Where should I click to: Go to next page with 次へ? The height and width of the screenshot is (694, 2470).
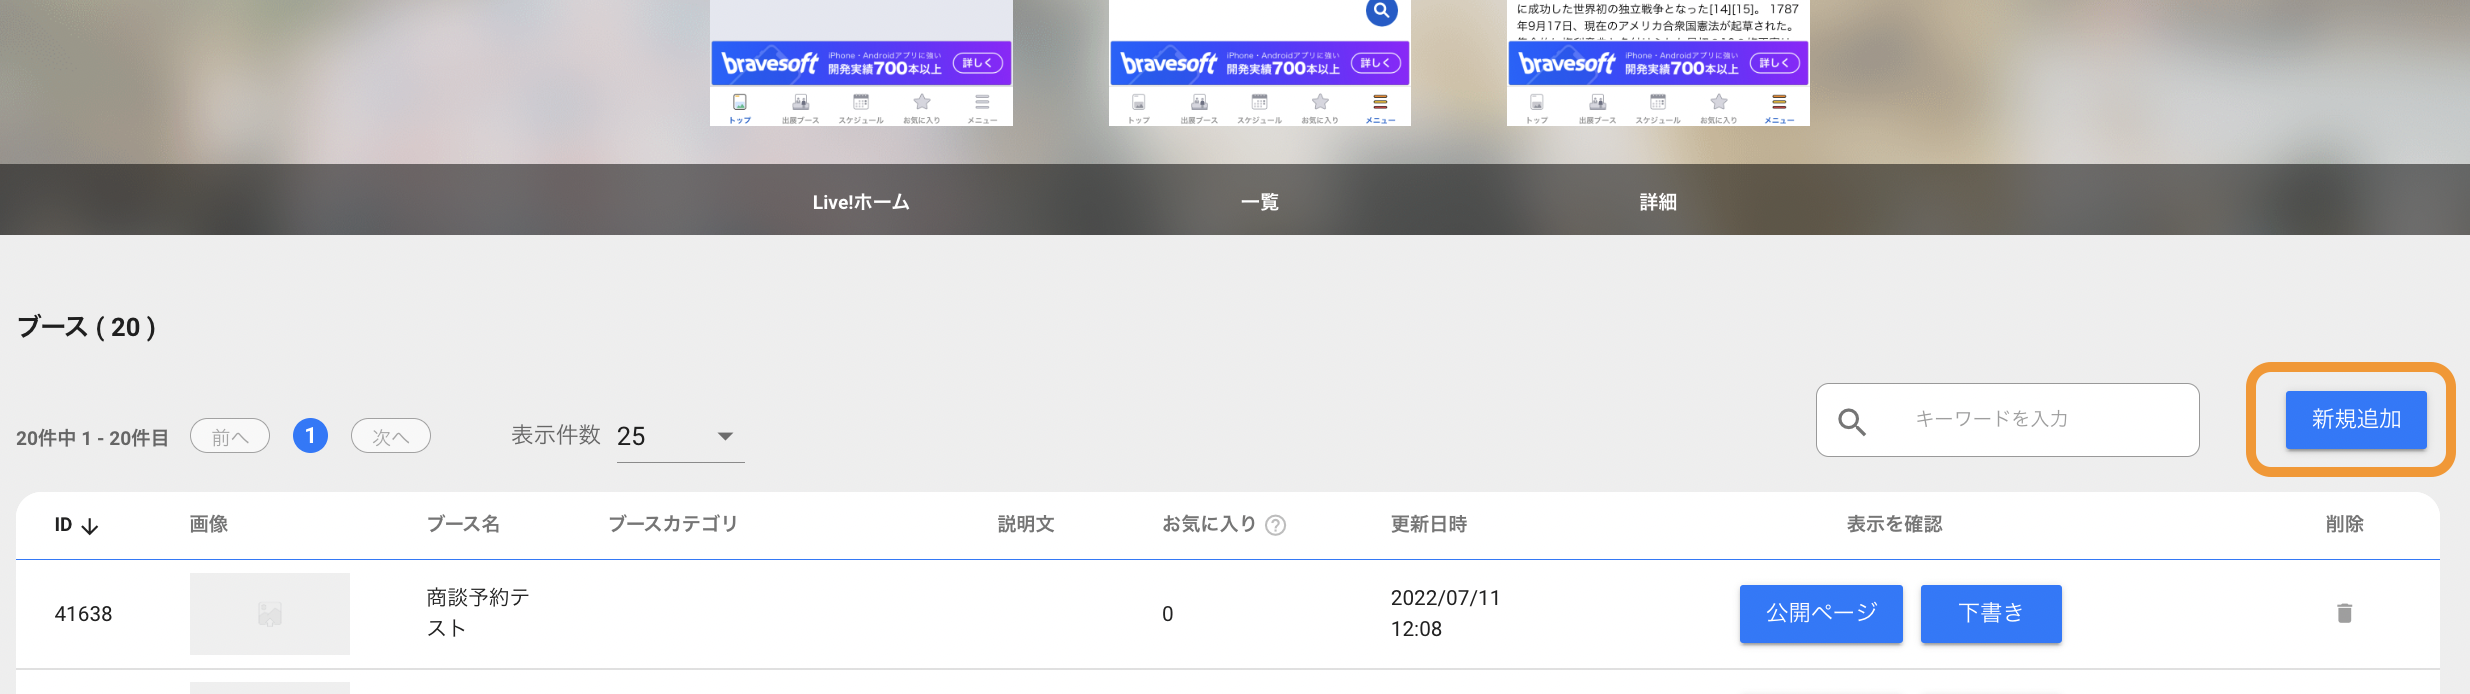click(391, 436)
